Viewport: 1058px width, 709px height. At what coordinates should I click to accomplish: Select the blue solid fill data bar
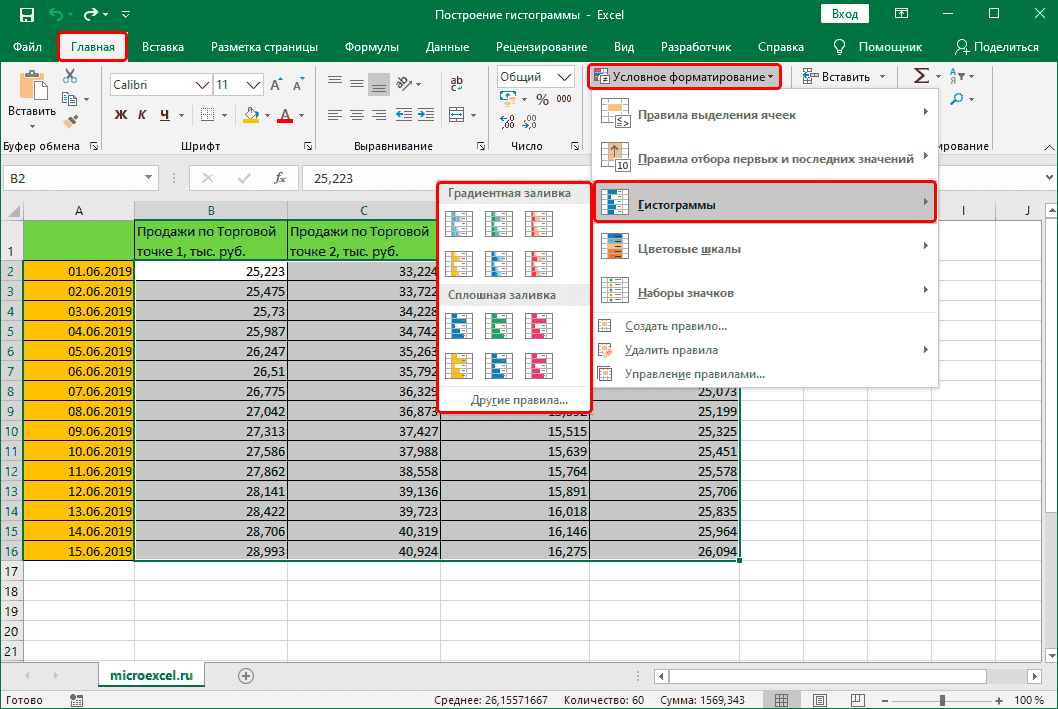coord(459,326)
